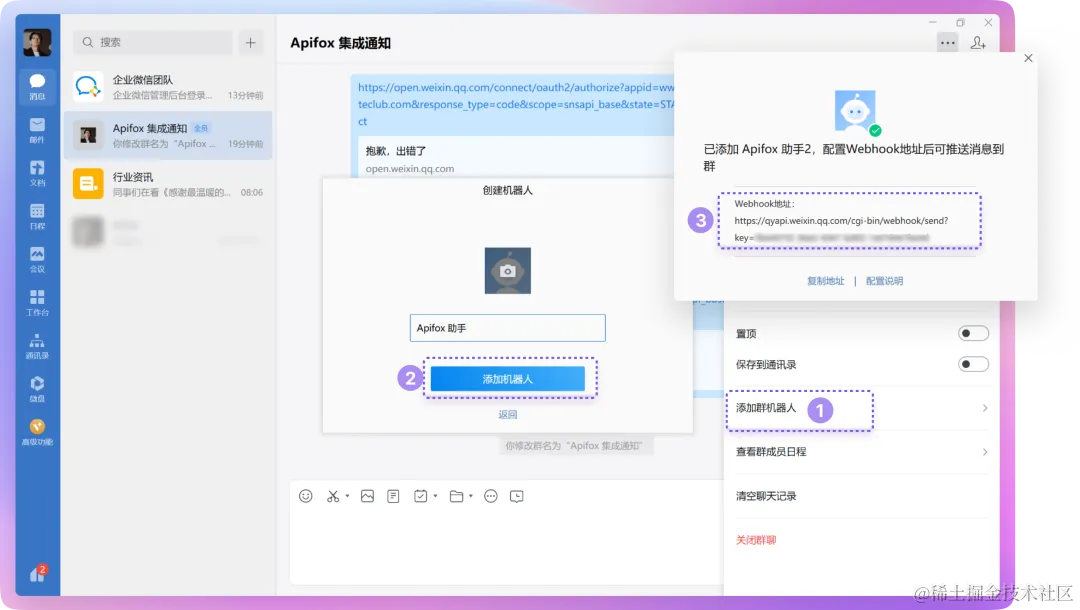Open the 会议 meetings section
Viewport: 1080px width, 610px height.
[37, 260]
